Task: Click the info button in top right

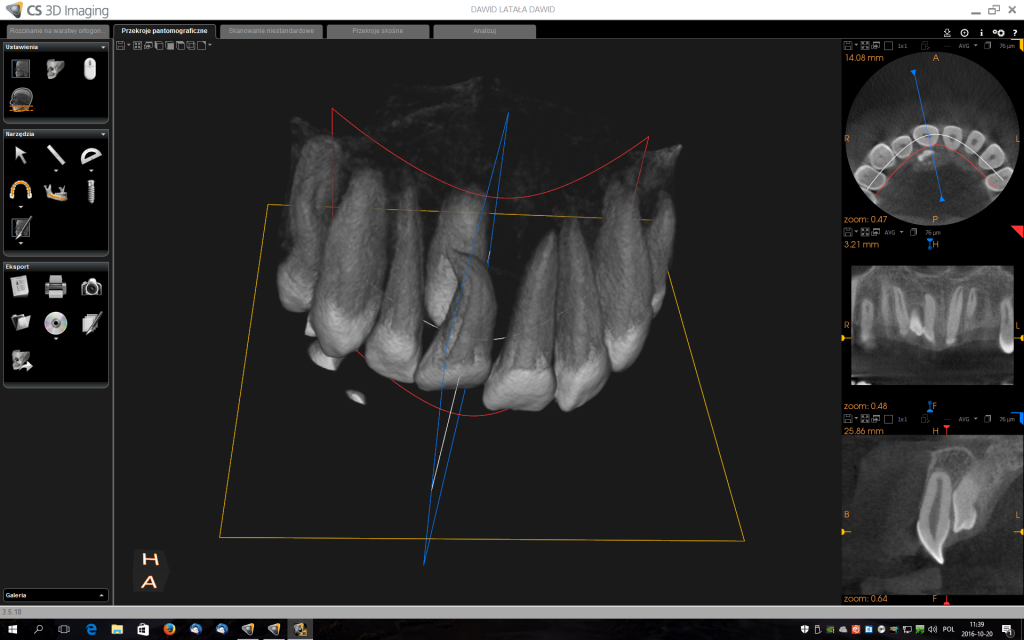Action: pos(981,32)
